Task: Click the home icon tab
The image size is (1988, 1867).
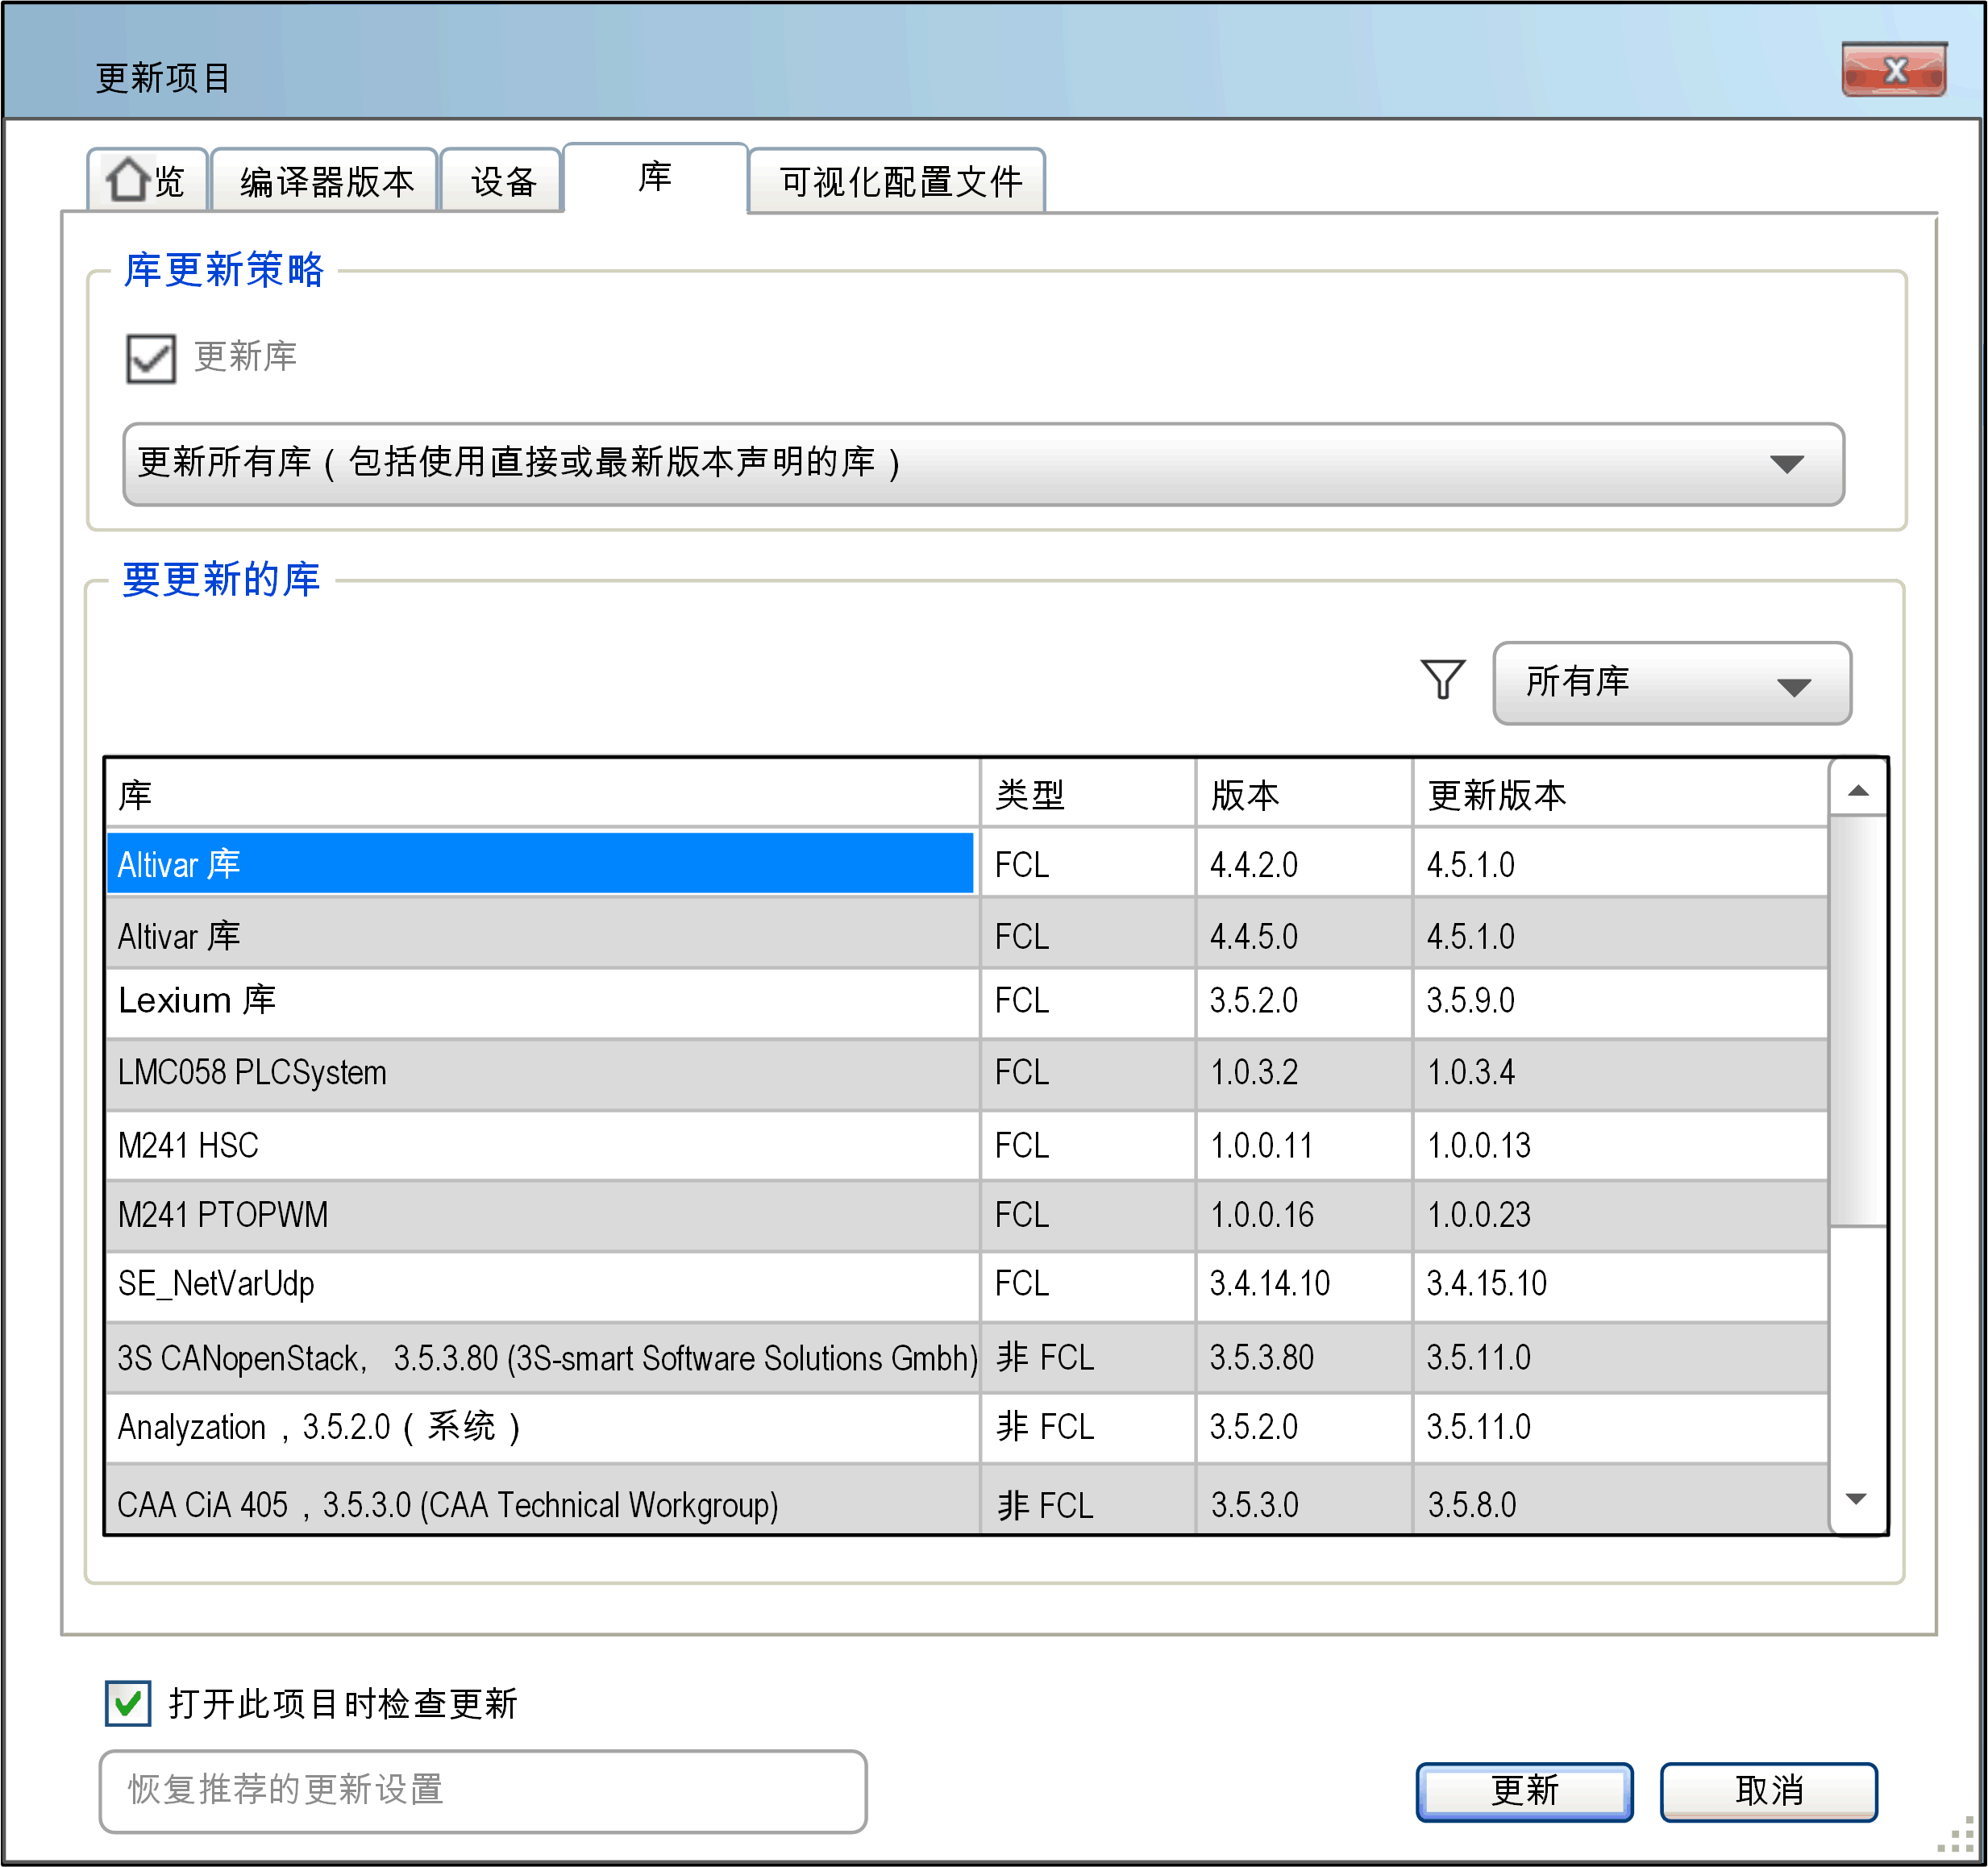Action: 146,181
